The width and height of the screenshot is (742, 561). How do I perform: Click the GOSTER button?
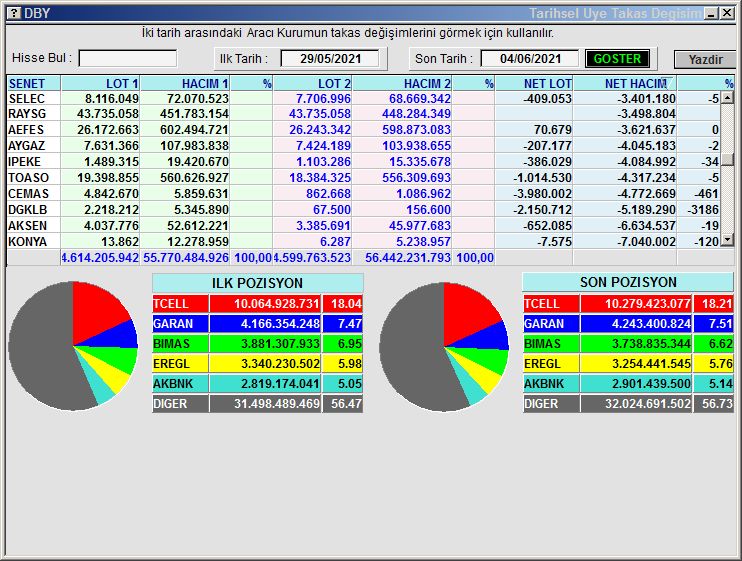click(x=617, y=59)
